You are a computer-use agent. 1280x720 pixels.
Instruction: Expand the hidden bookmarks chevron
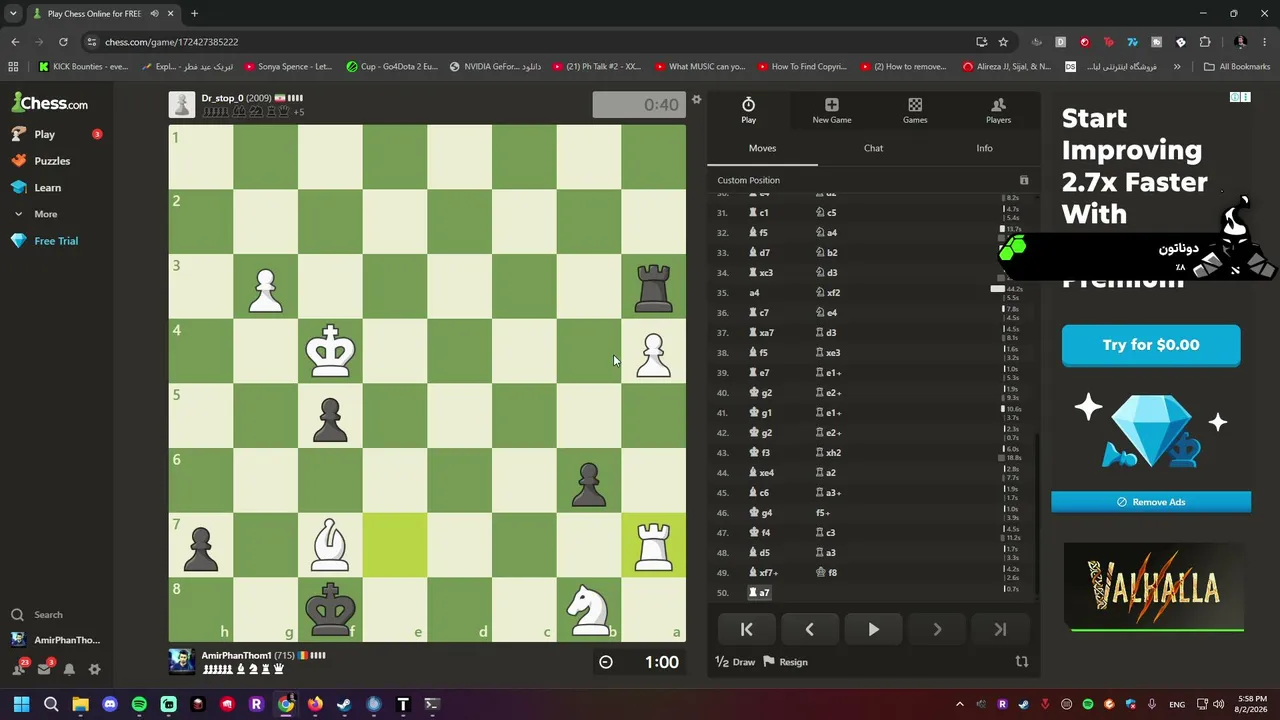[x=1177, y=67]
